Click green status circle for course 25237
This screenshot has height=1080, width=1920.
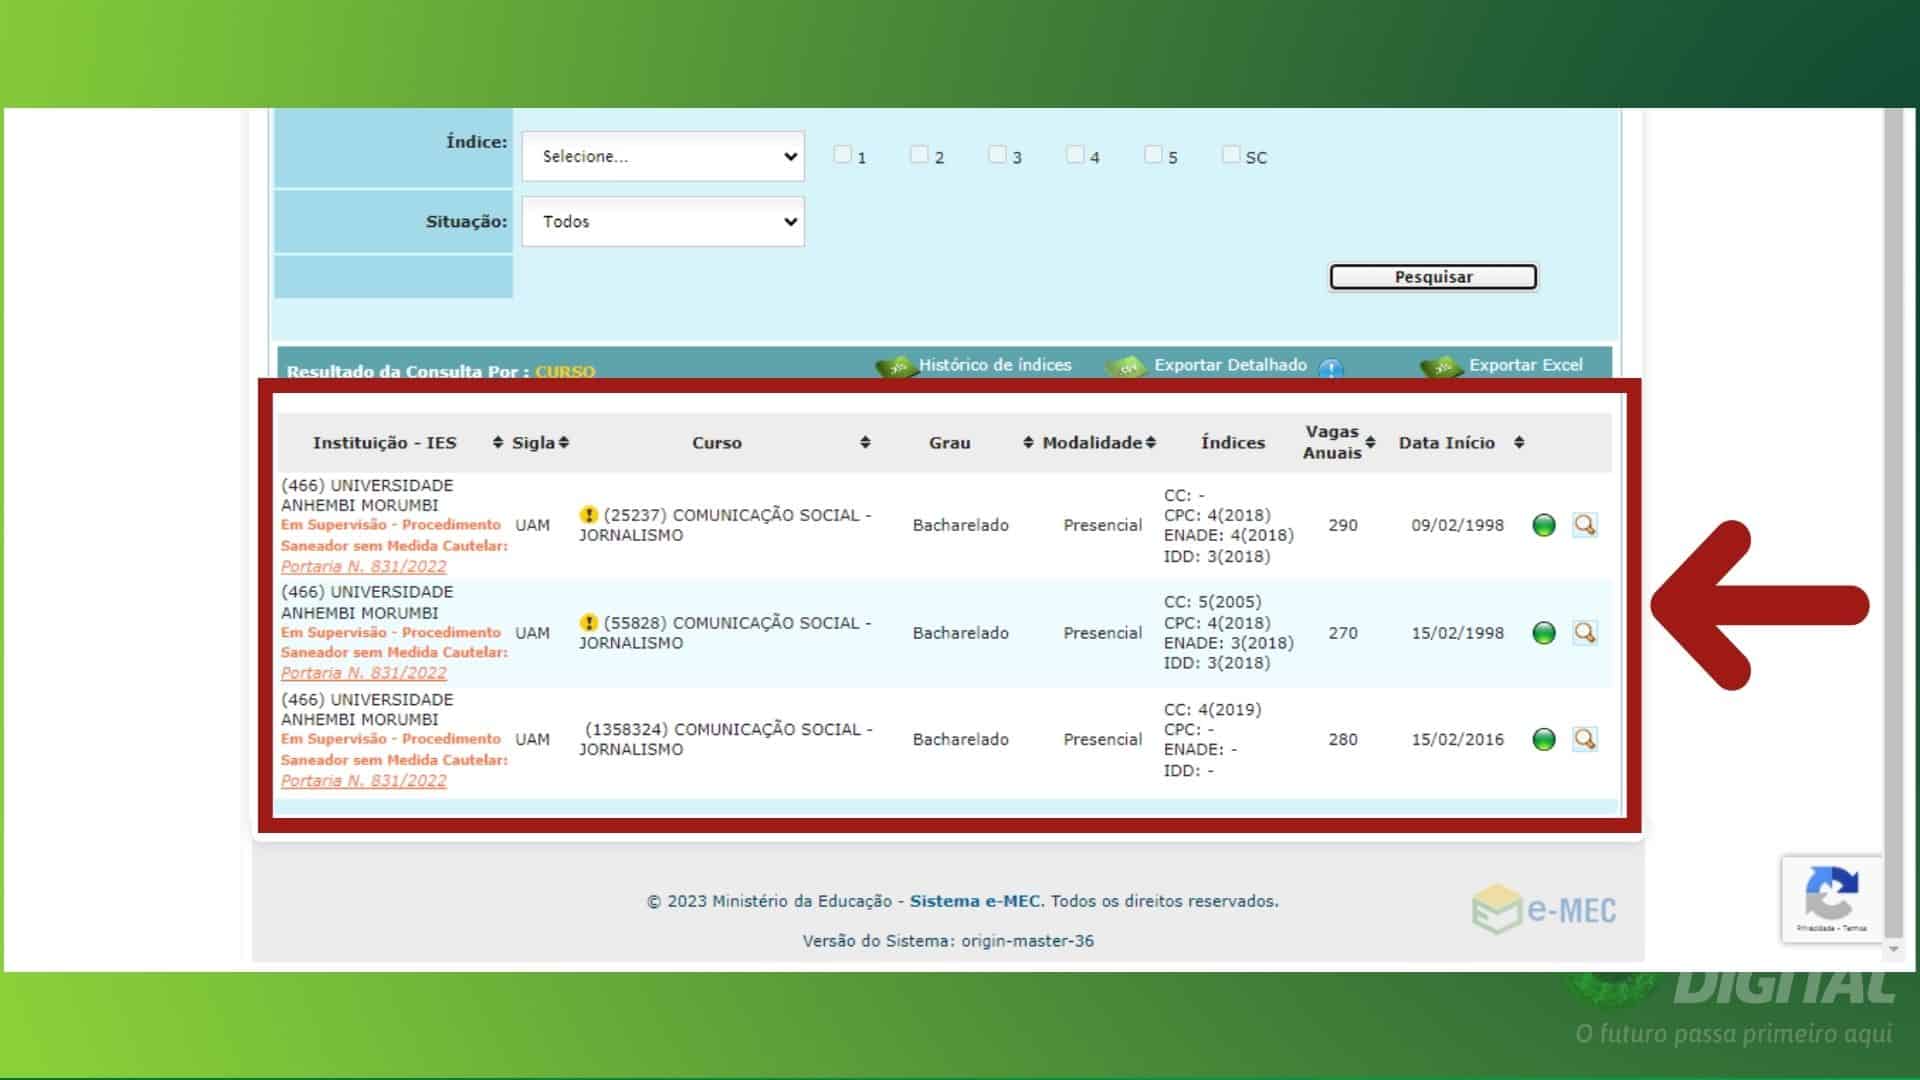point(1543,525)
